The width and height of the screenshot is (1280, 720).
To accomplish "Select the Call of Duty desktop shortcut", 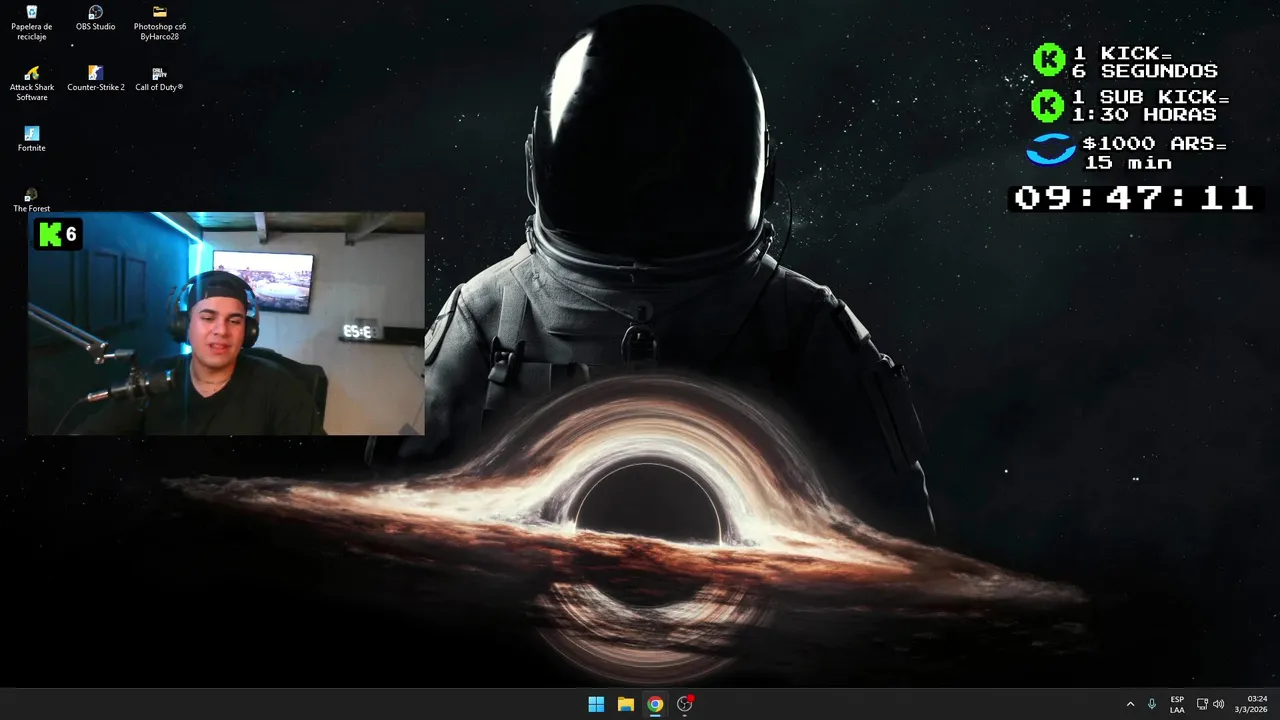I will point(159,79).
